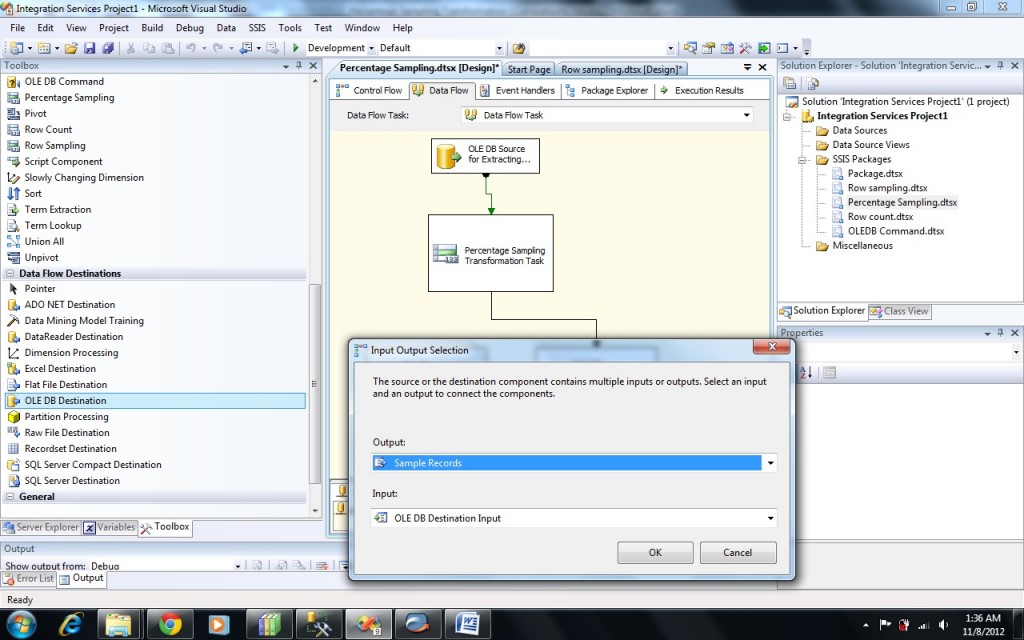The image size is (1024, 640).
Task: Toggle auto-hide pin on Toolbox panel
Action: coord(298,66)
